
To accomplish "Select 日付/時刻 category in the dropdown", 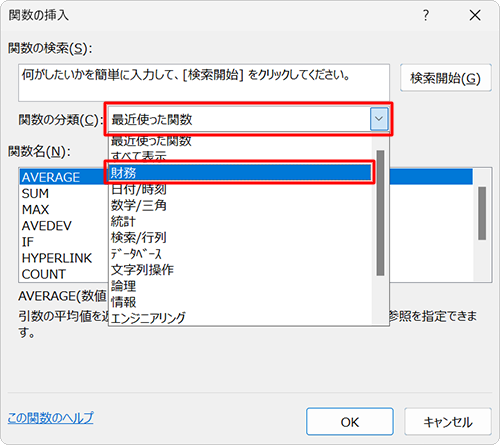I will (240, 189).
